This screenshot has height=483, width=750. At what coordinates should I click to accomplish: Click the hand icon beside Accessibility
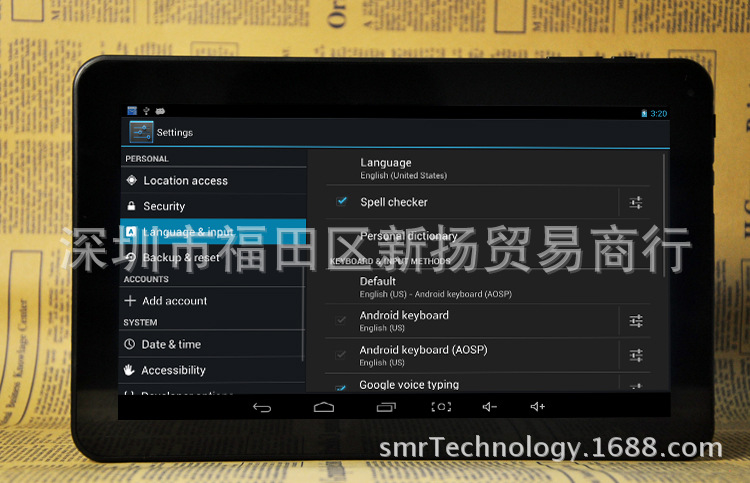coord(129,370)
